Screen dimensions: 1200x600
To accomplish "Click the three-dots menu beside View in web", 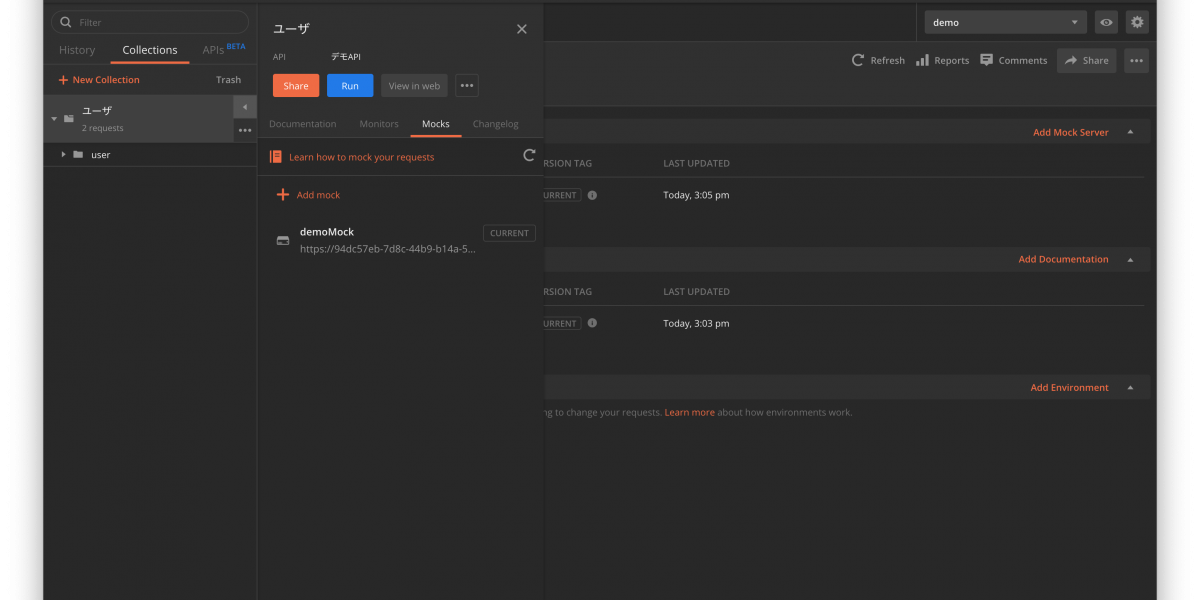I will coord(467,86).
